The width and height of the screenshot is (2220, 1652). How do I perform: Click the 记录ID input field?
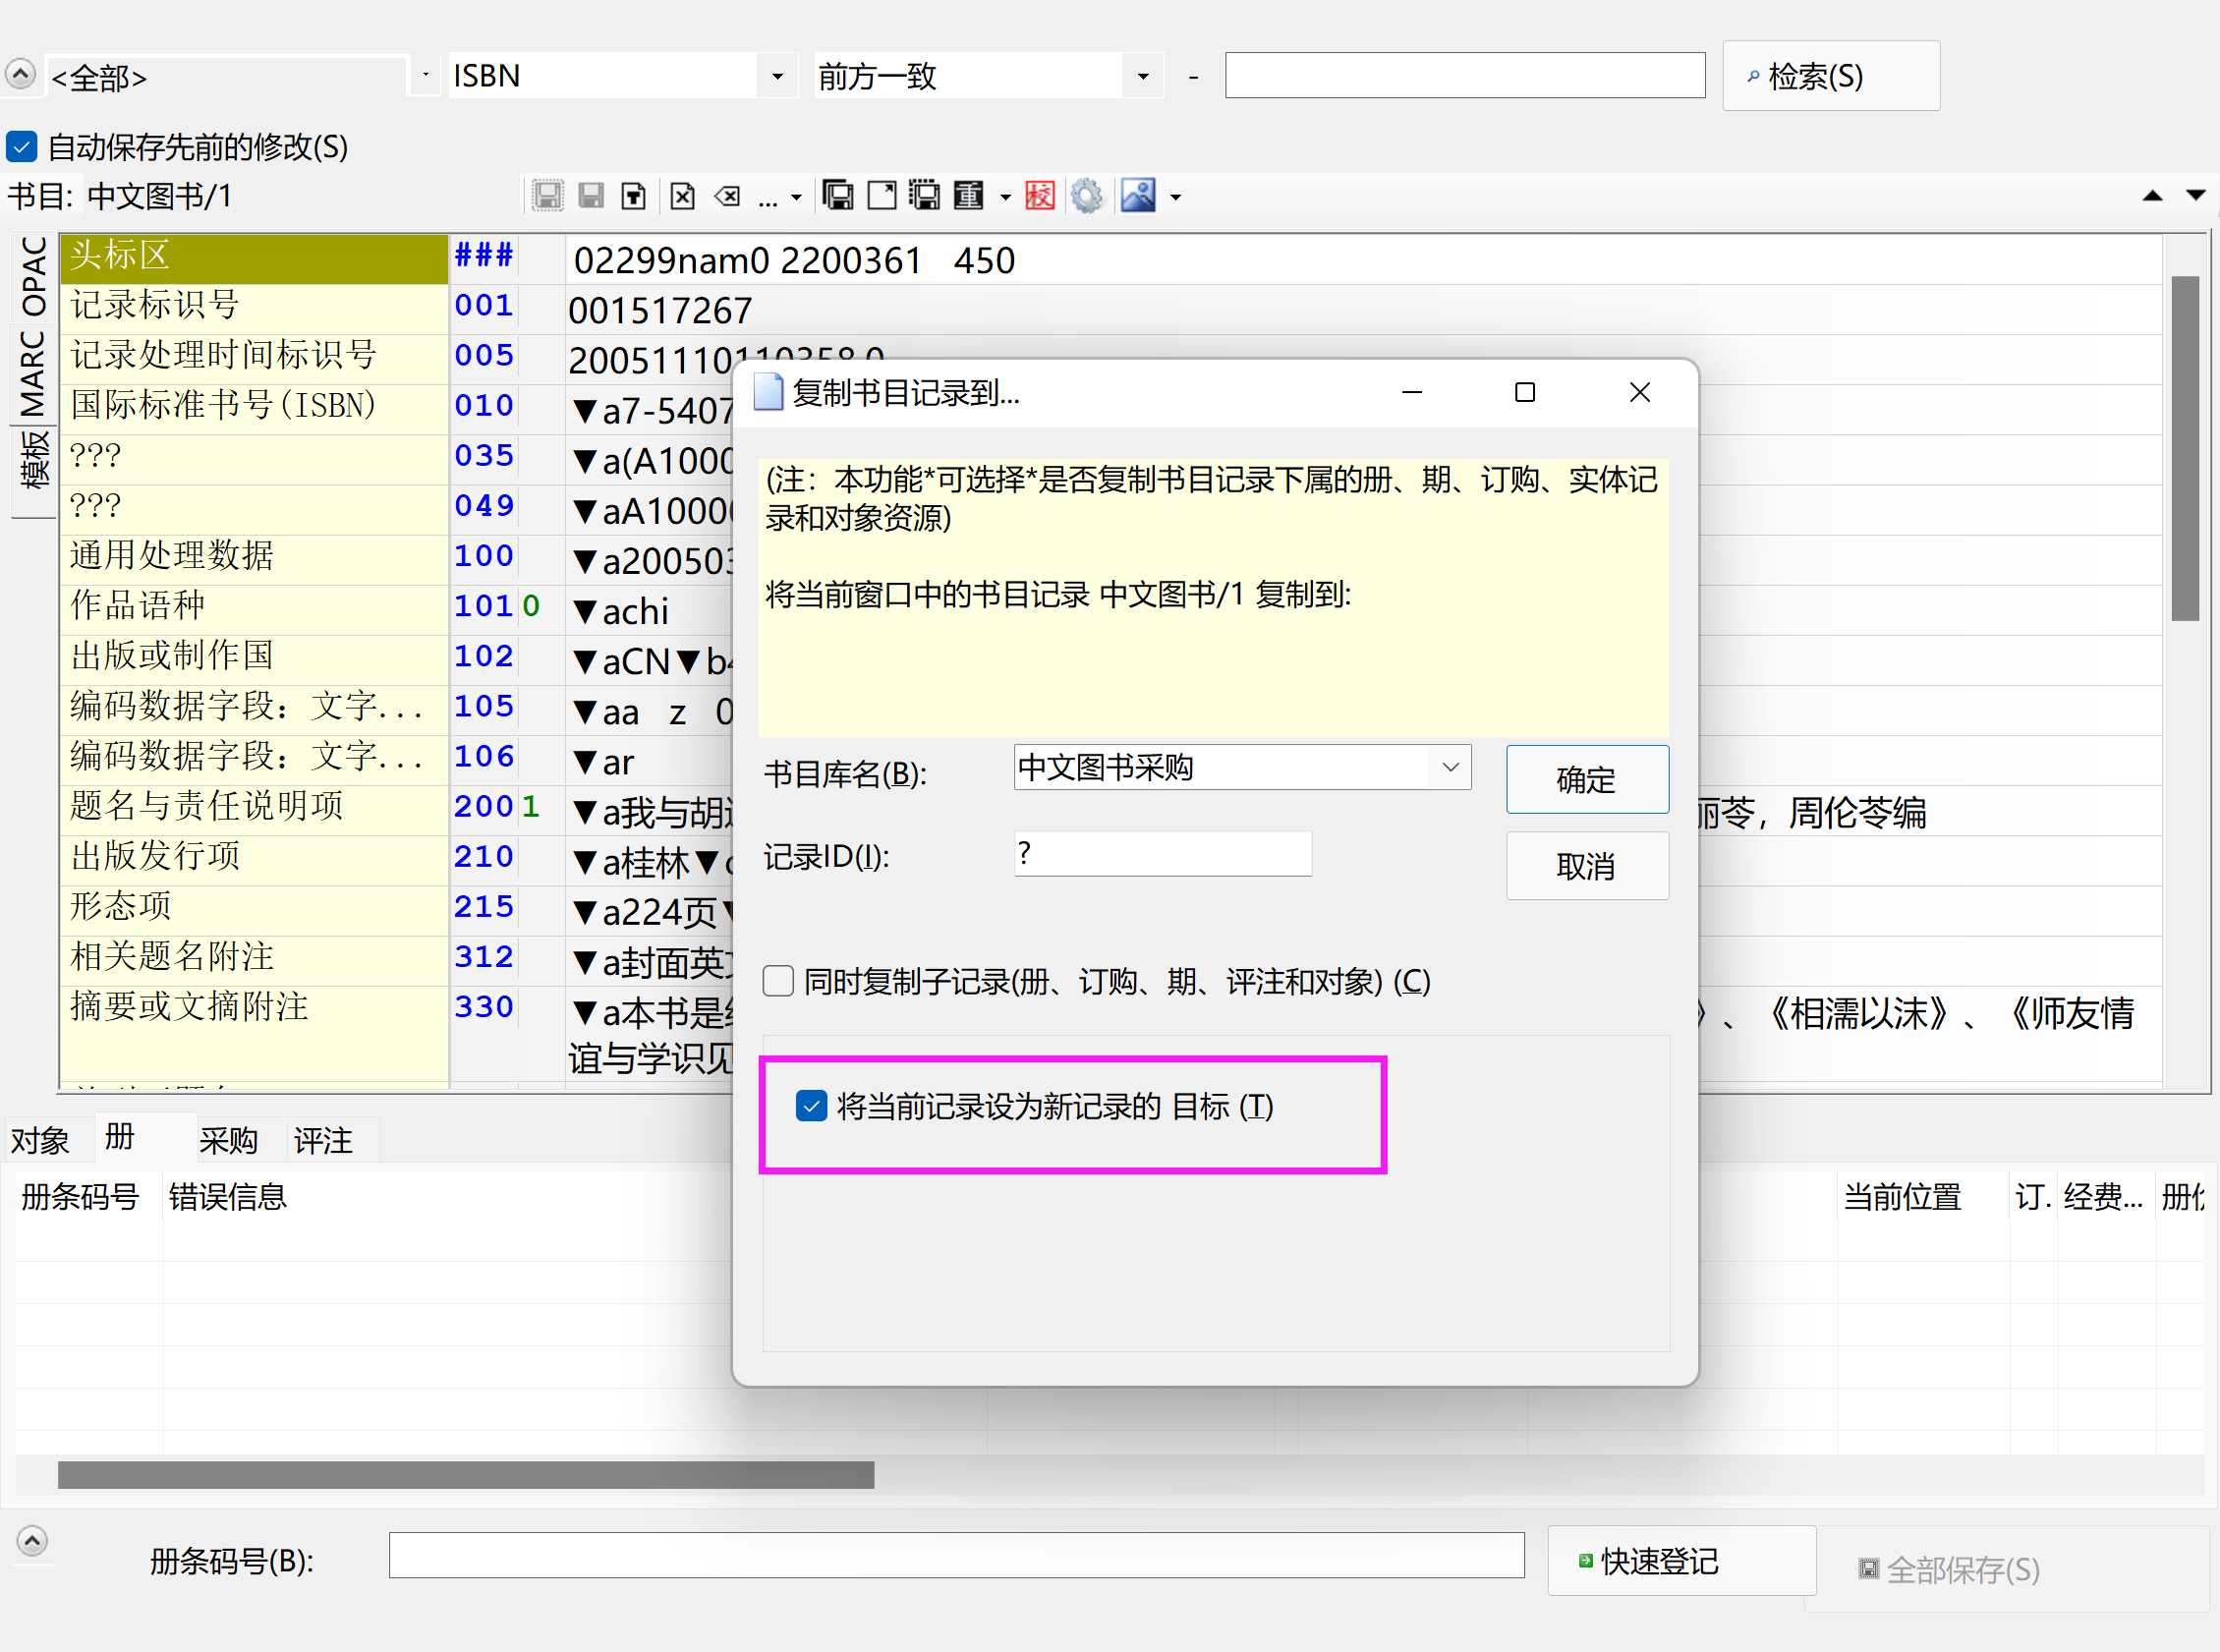click(x=1162, y=854)
